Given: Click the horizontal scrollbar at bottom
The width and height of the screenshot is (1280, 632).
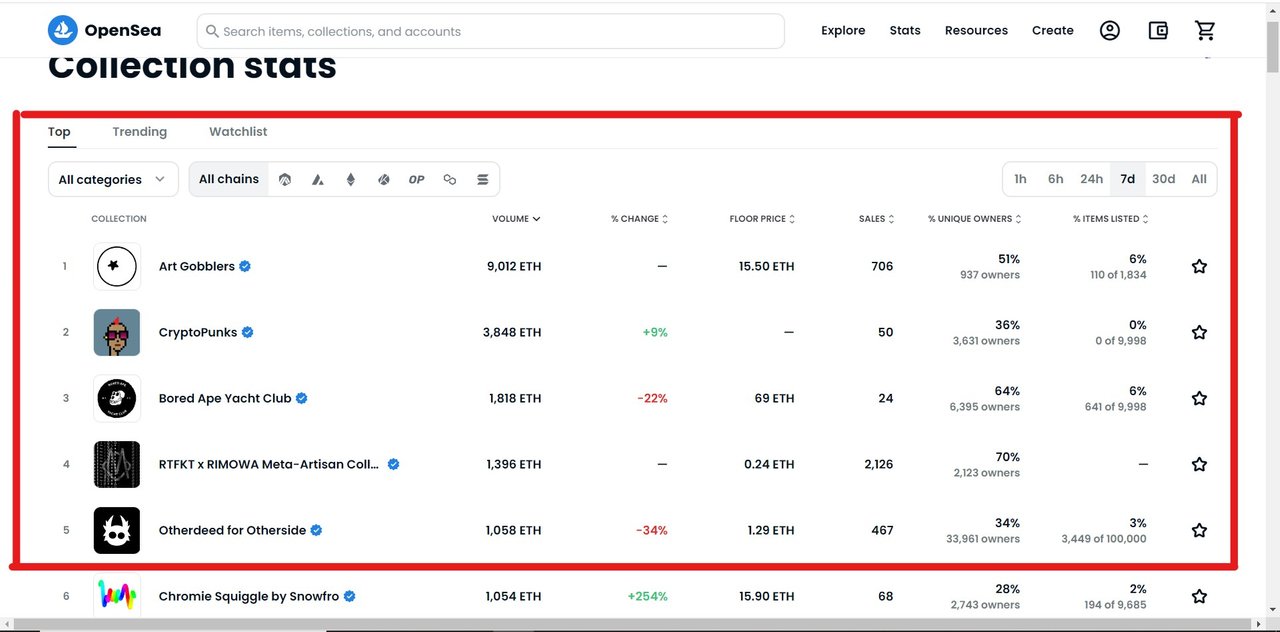Looking at the screenshot, I should coord(632,625).
